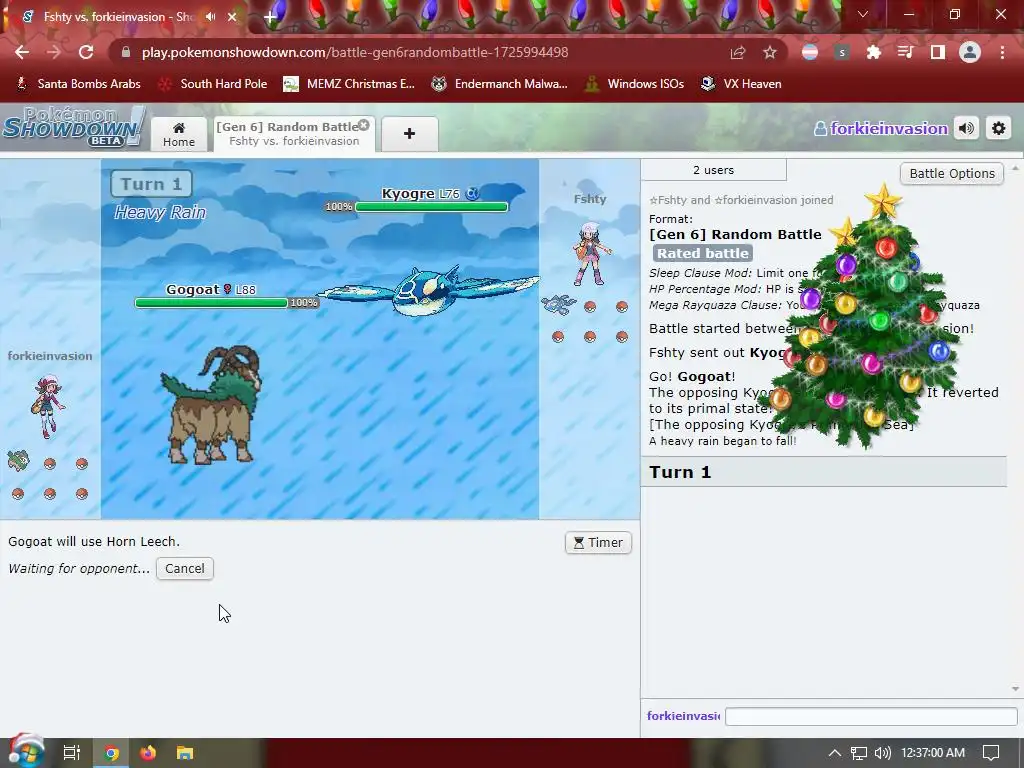The image size is (1024, 768).
Task: Click the Kyogre team icon under Fshty
Action: click(x=559, y=304)
